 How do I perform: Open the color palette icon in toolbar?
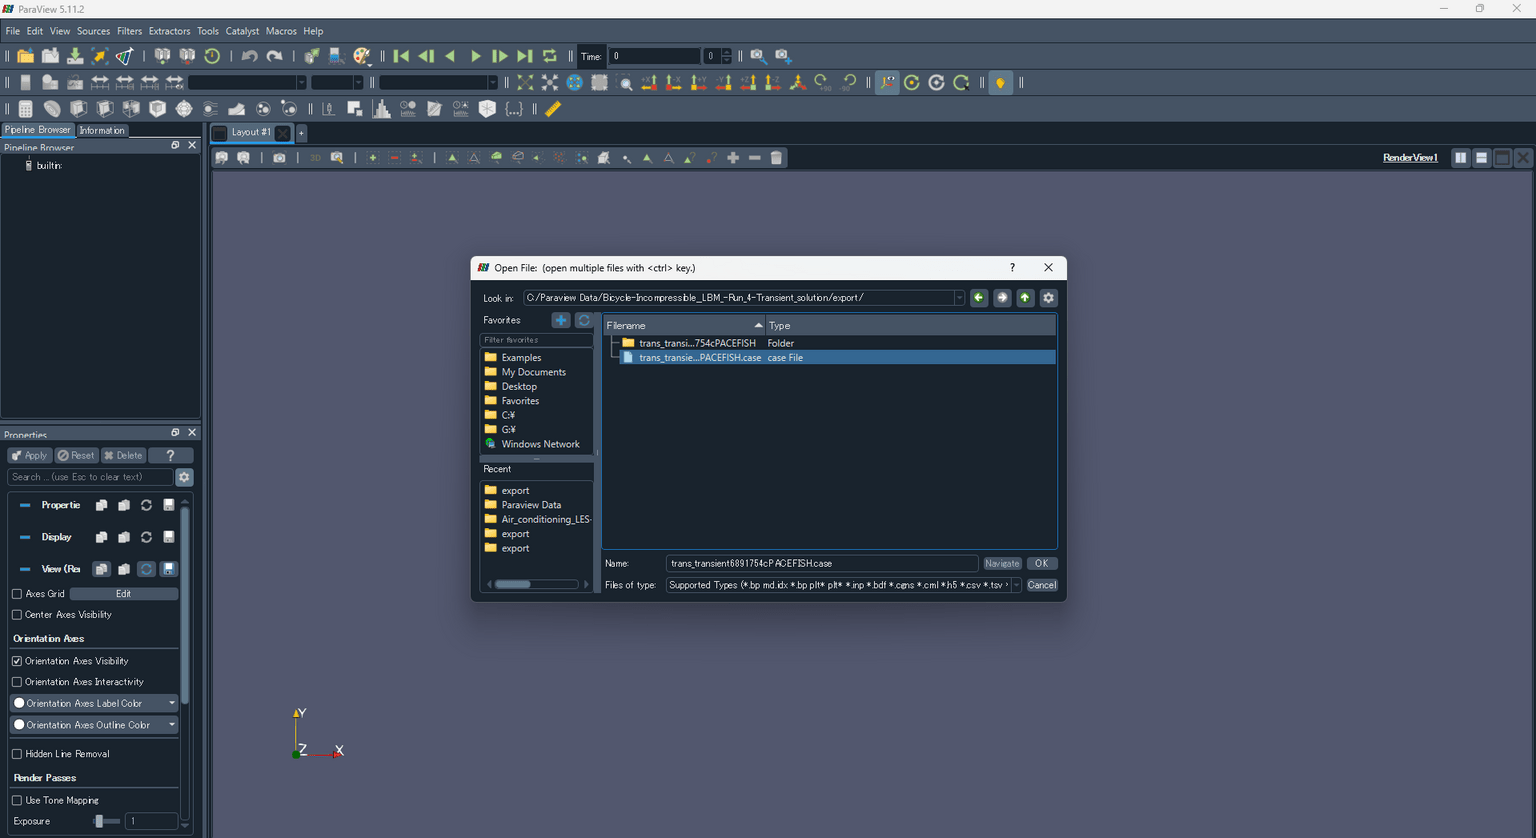362,56
